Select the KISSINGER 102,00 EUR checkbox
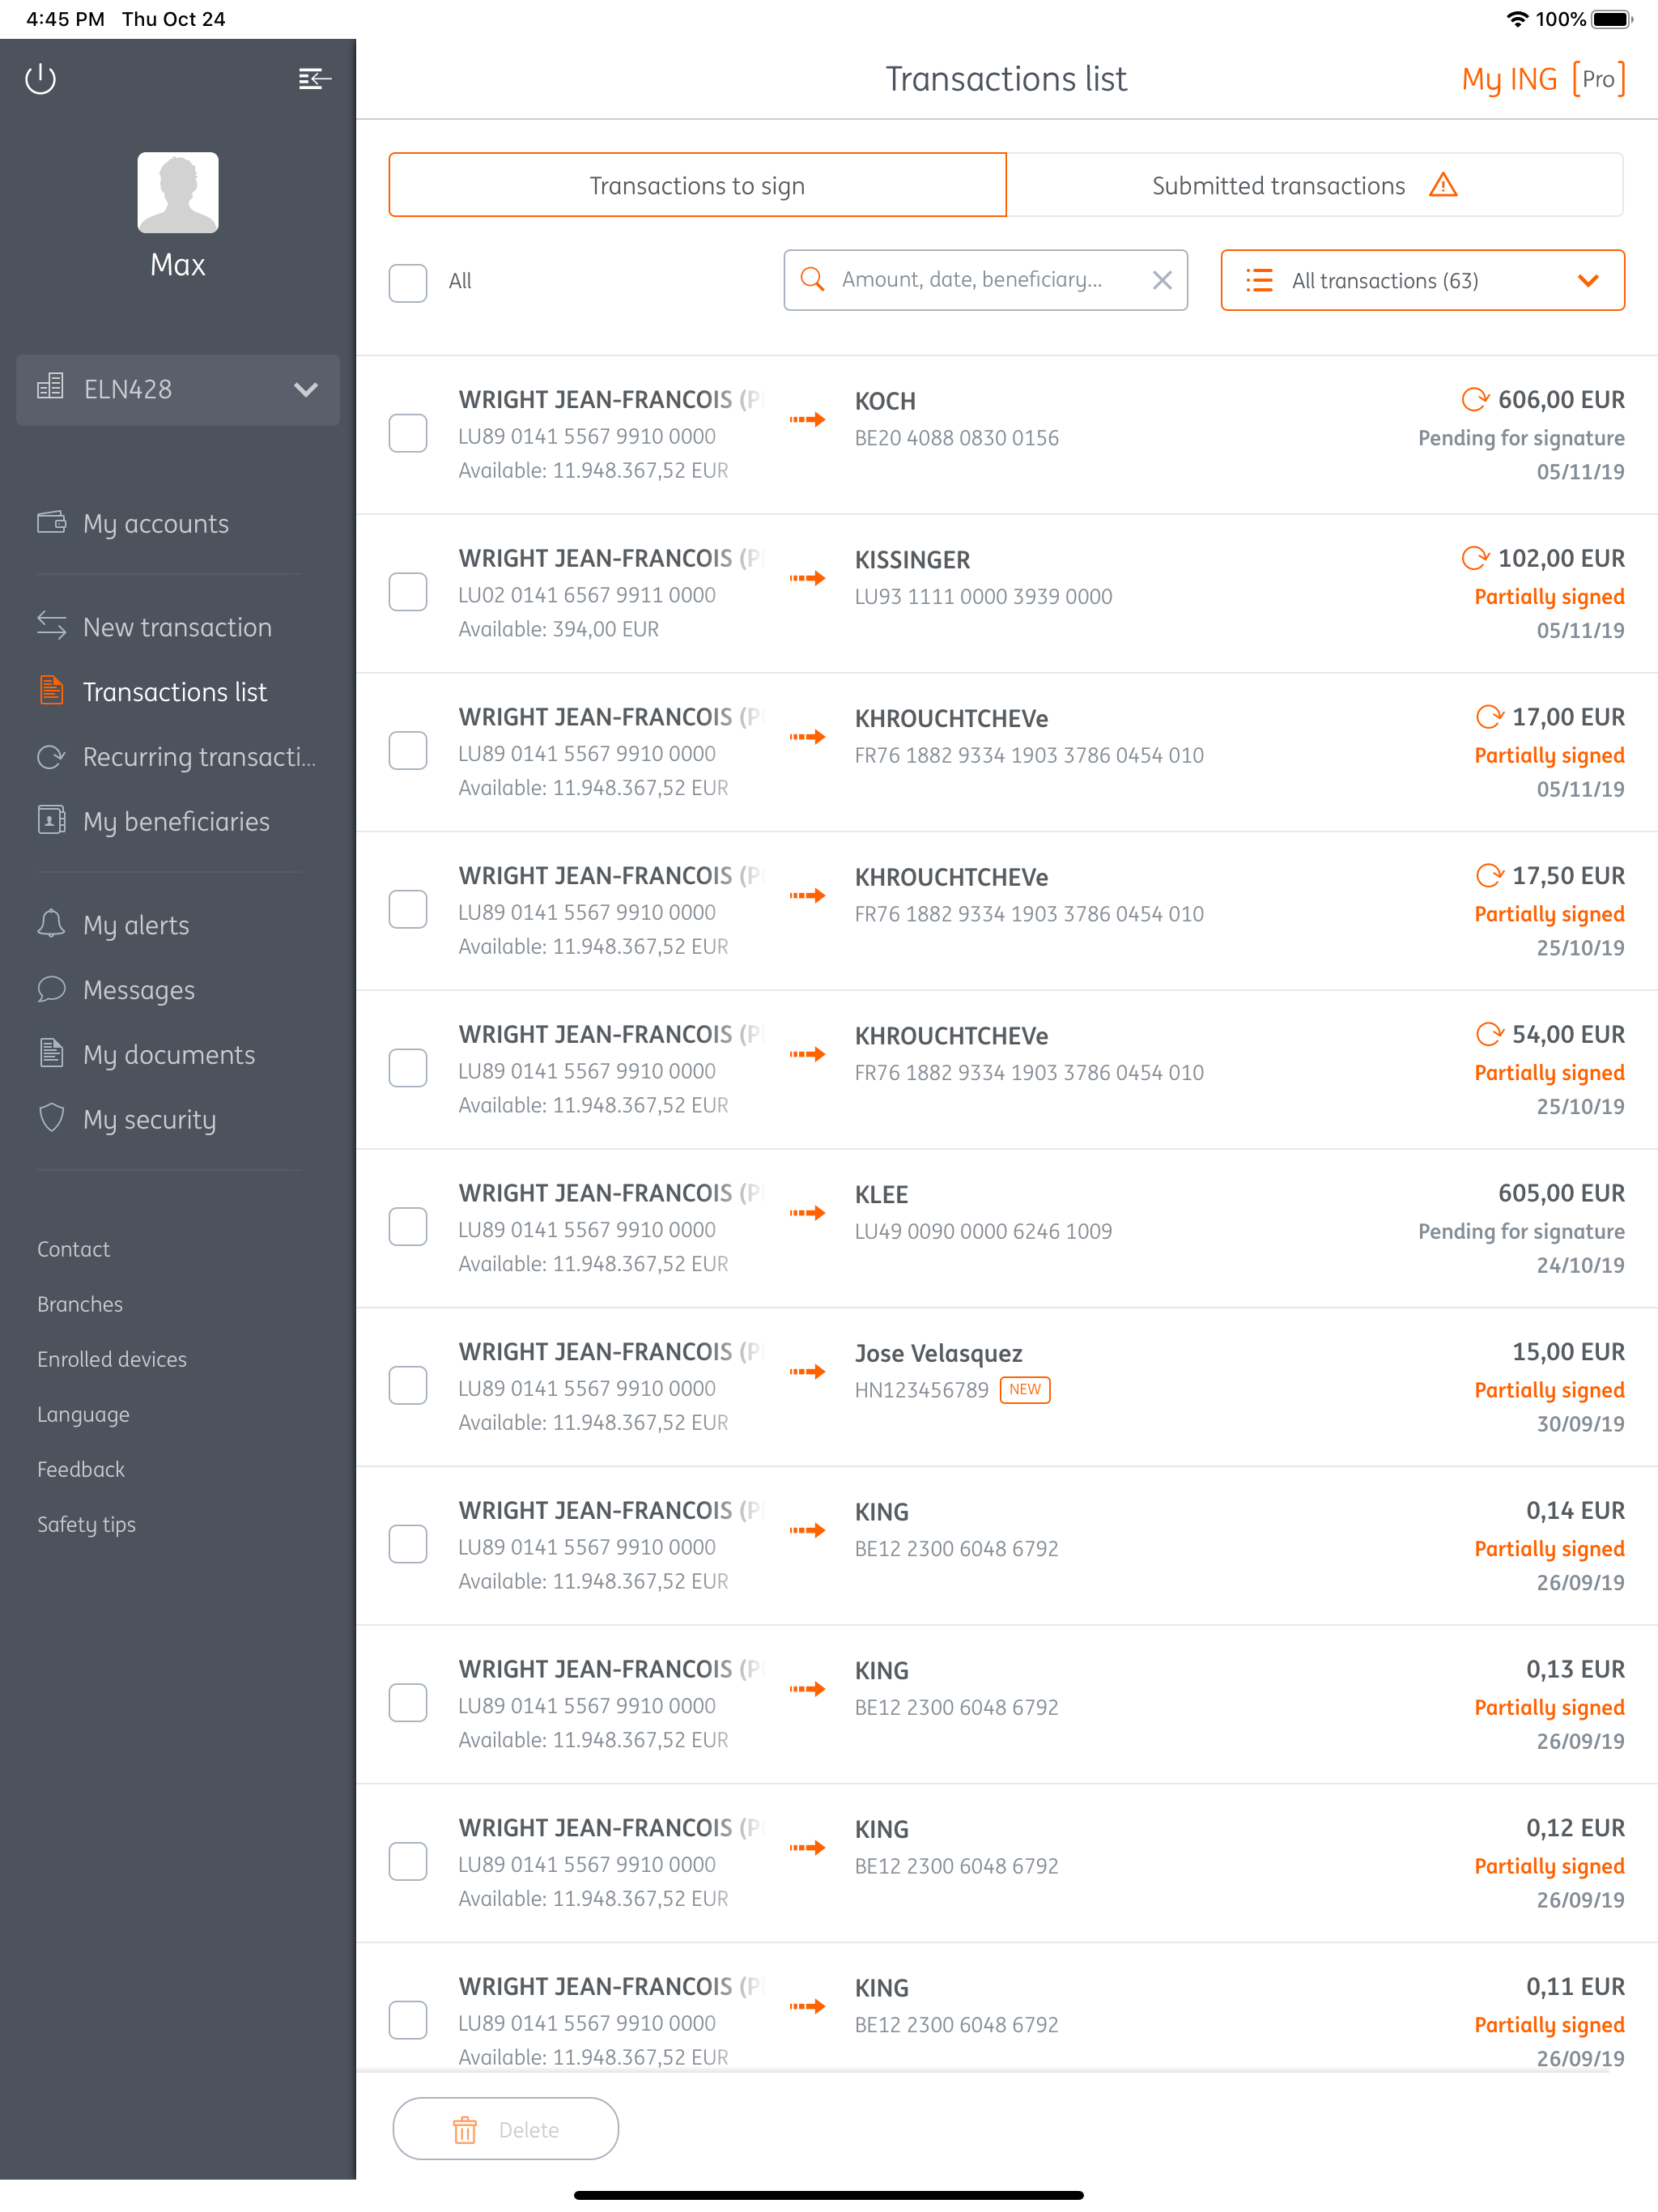This screenshot has height=2212, width=1658. pos(408,592)
